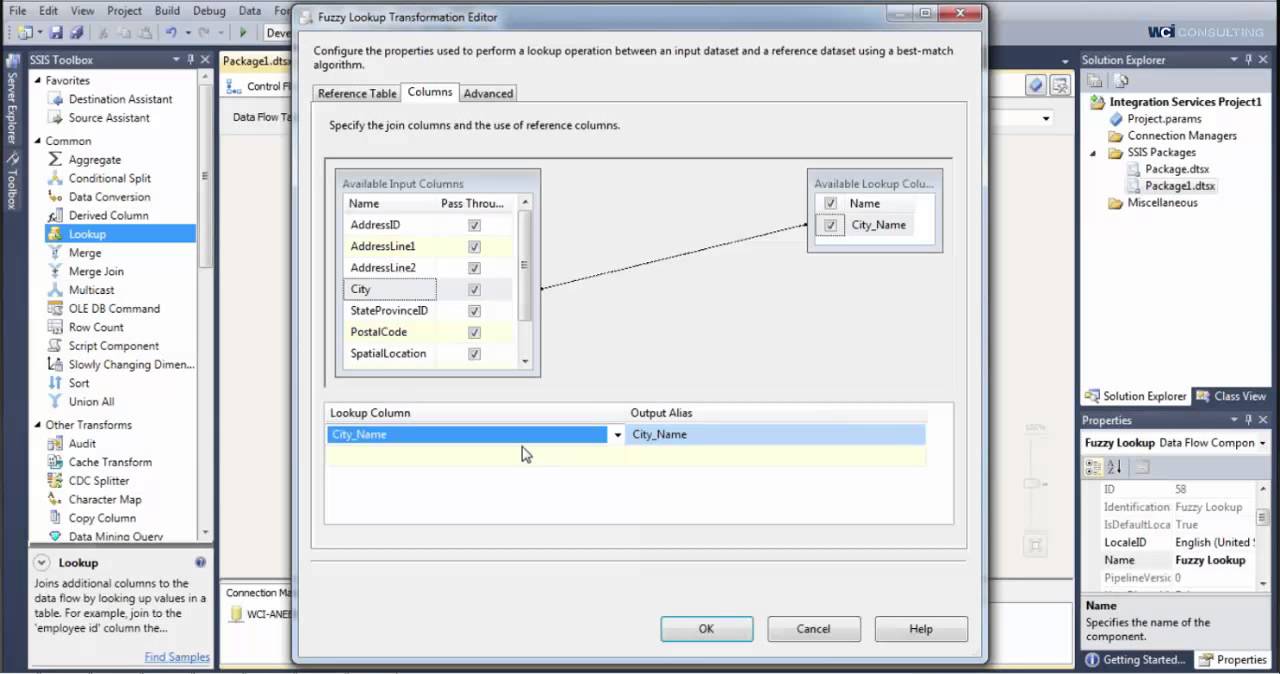Click the Save icon in the toolbar
This screenshot has height=674, width=1280.
coord(55,33)
